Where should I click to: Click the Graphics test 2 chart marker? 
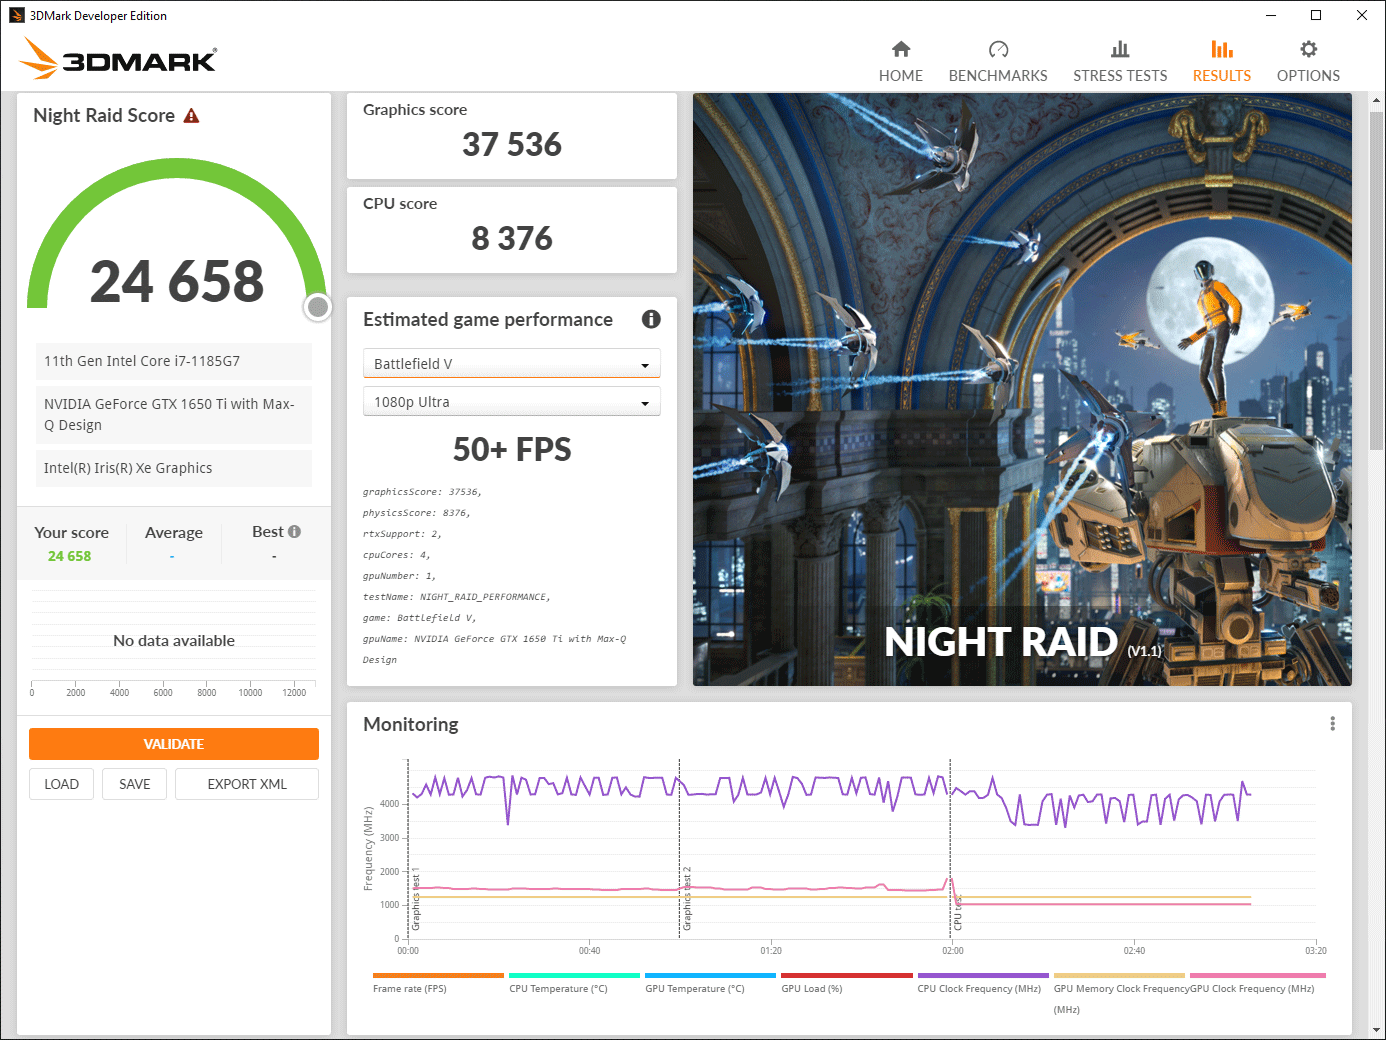click(x=687, y=899)
